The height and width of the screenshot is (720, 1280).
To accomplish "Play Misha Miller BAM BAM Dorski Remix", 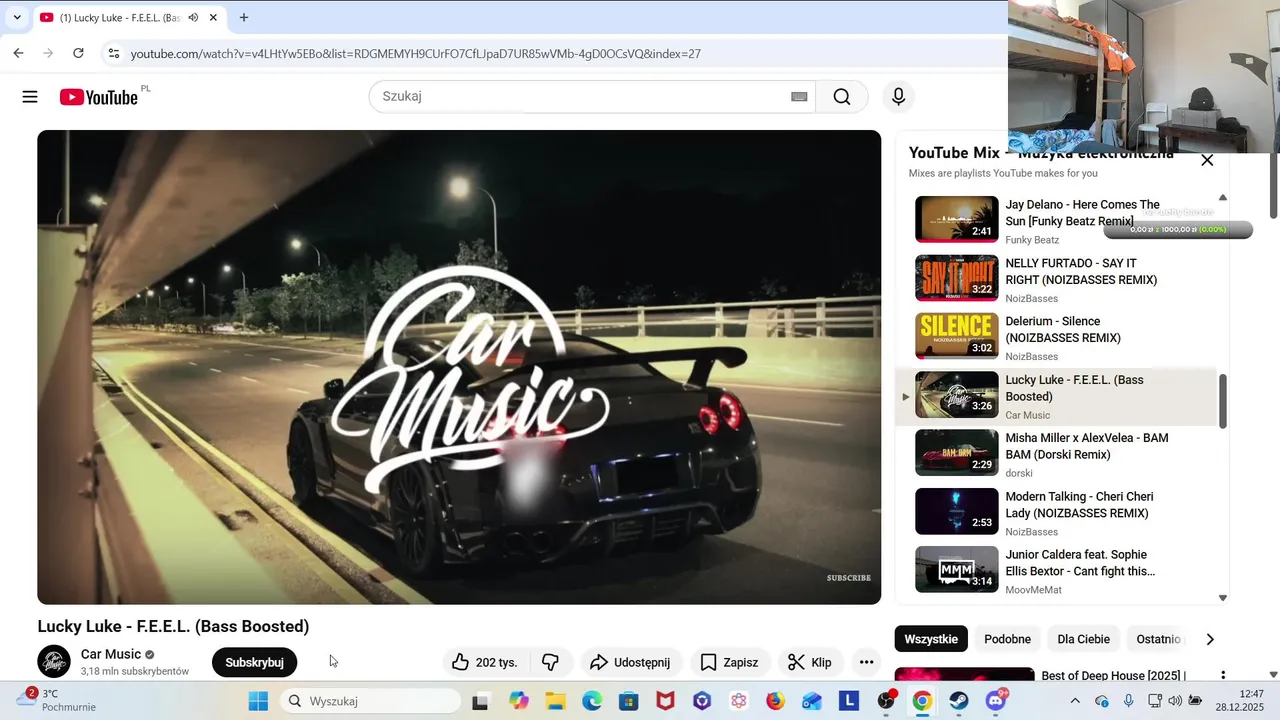I will pyautogui.click(x=1055, y=453).
